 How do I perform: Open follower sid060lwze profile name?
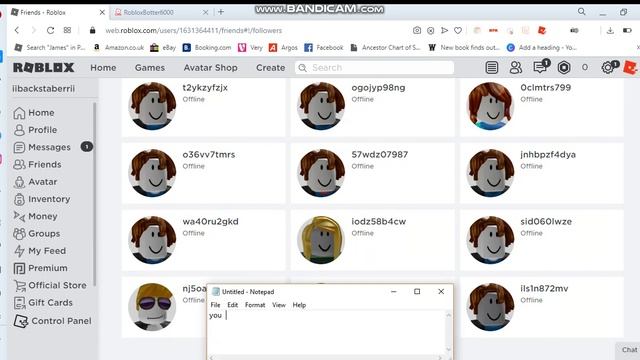546,222
